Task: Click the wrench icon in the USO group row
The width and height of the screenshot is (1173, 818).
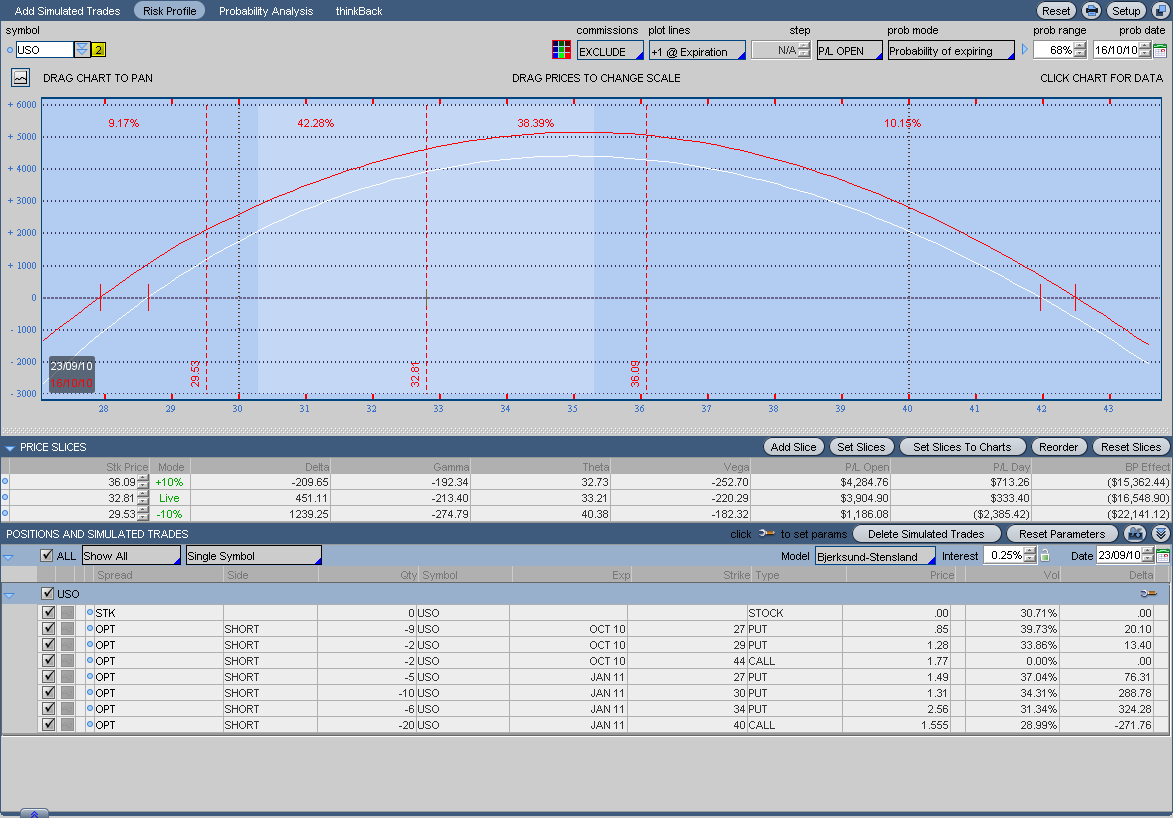Action: [x=1146, y=594]
